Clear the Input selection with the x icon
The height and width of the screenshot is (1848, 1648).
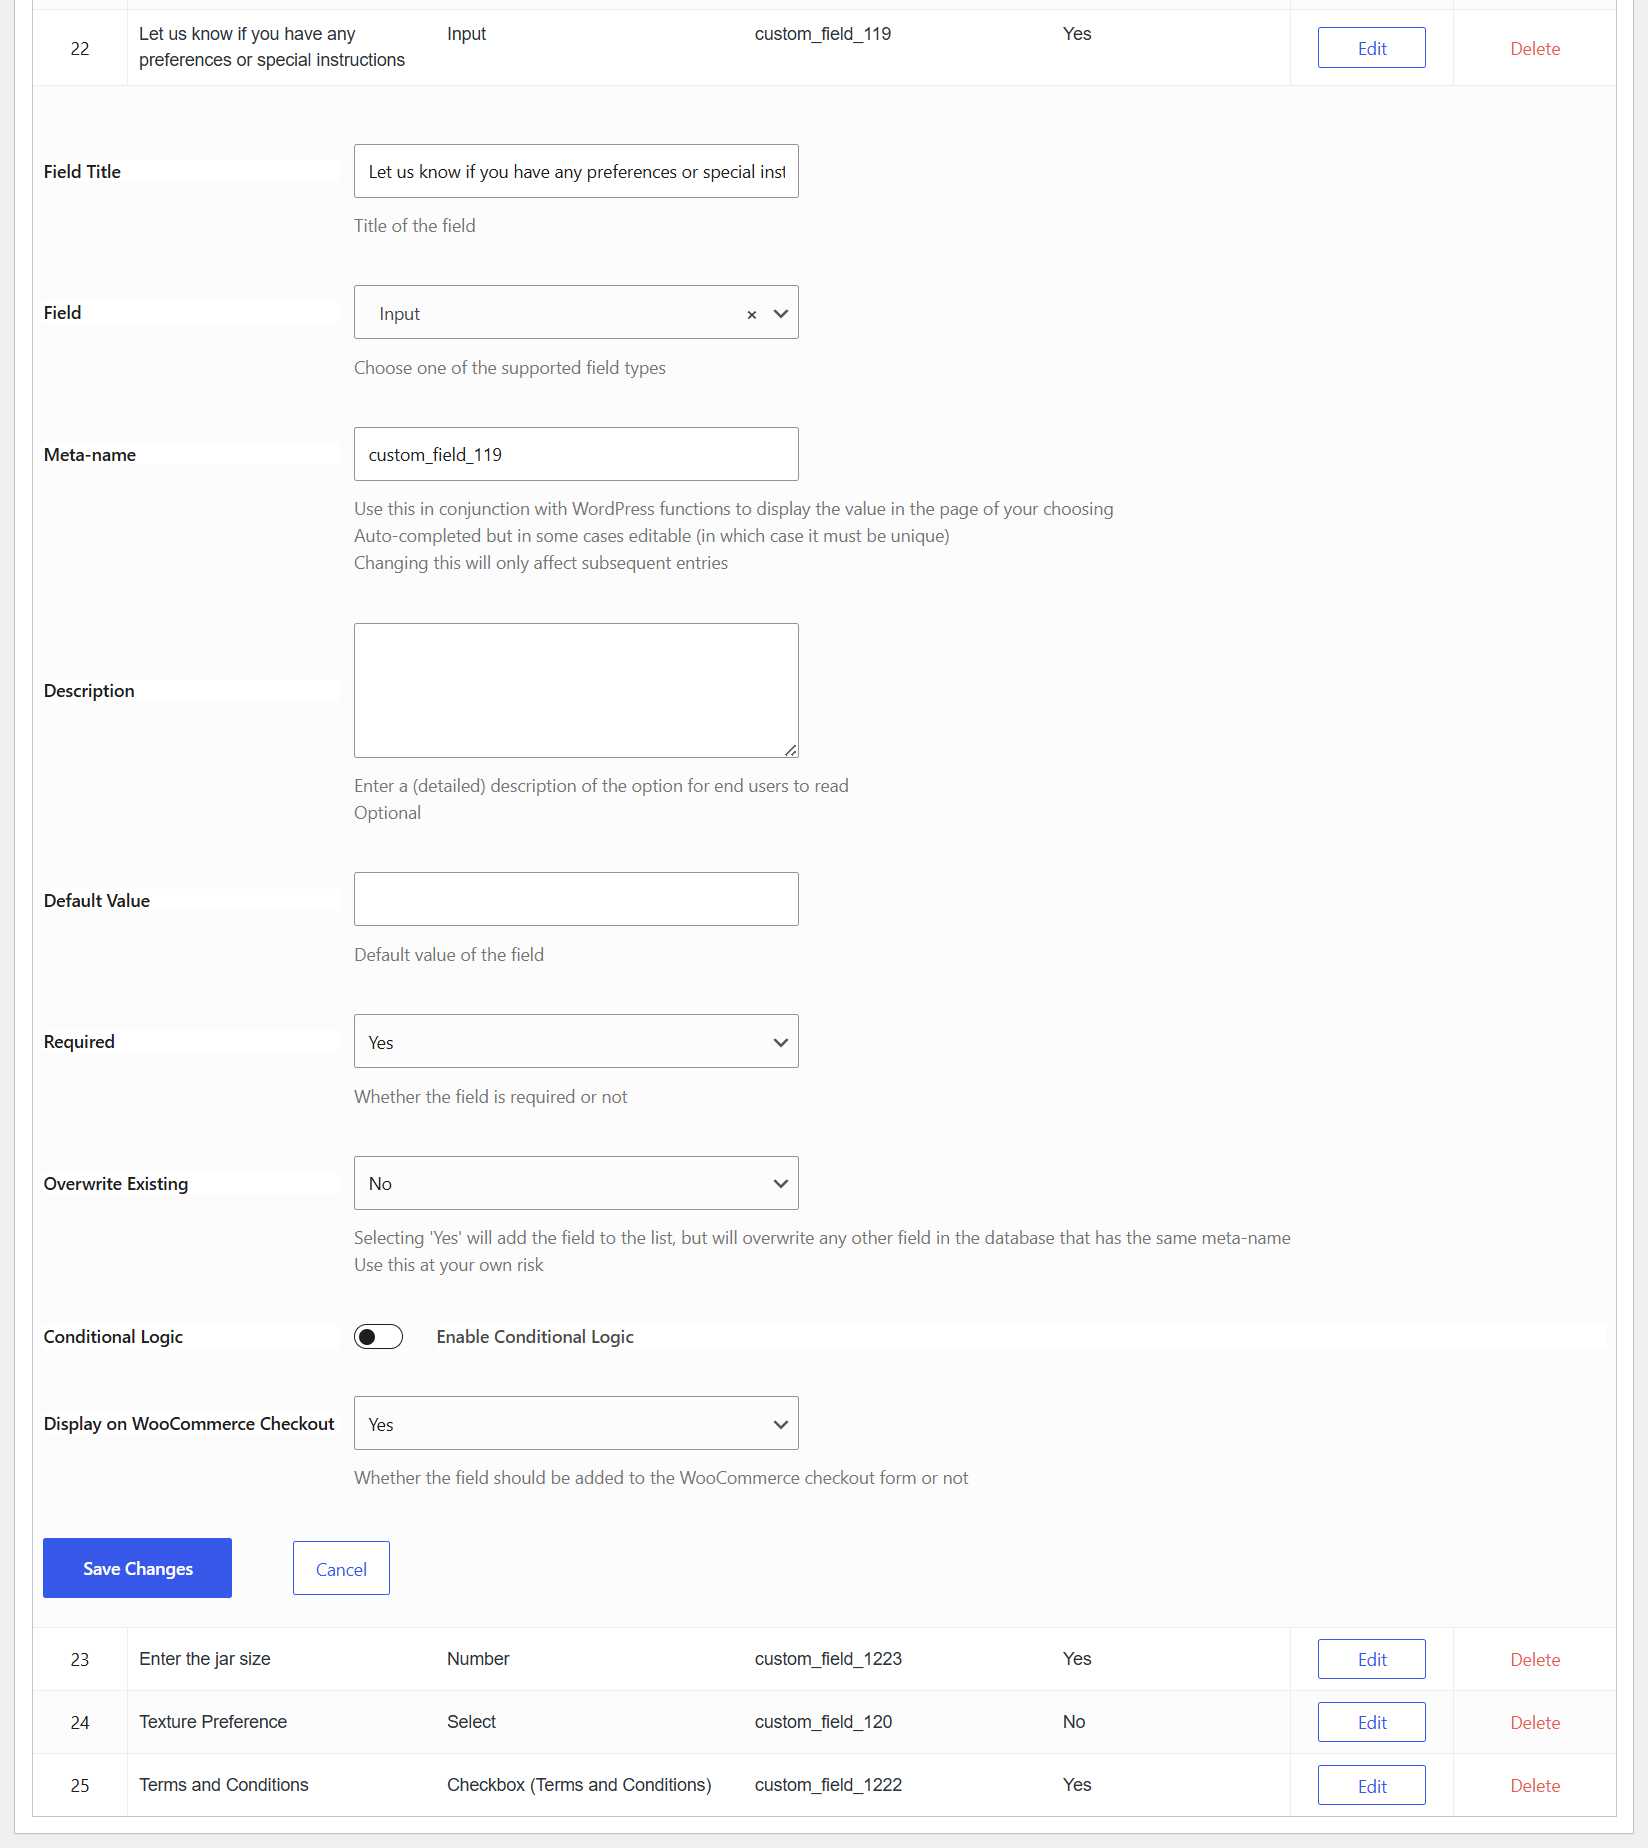tap(752, 314)
